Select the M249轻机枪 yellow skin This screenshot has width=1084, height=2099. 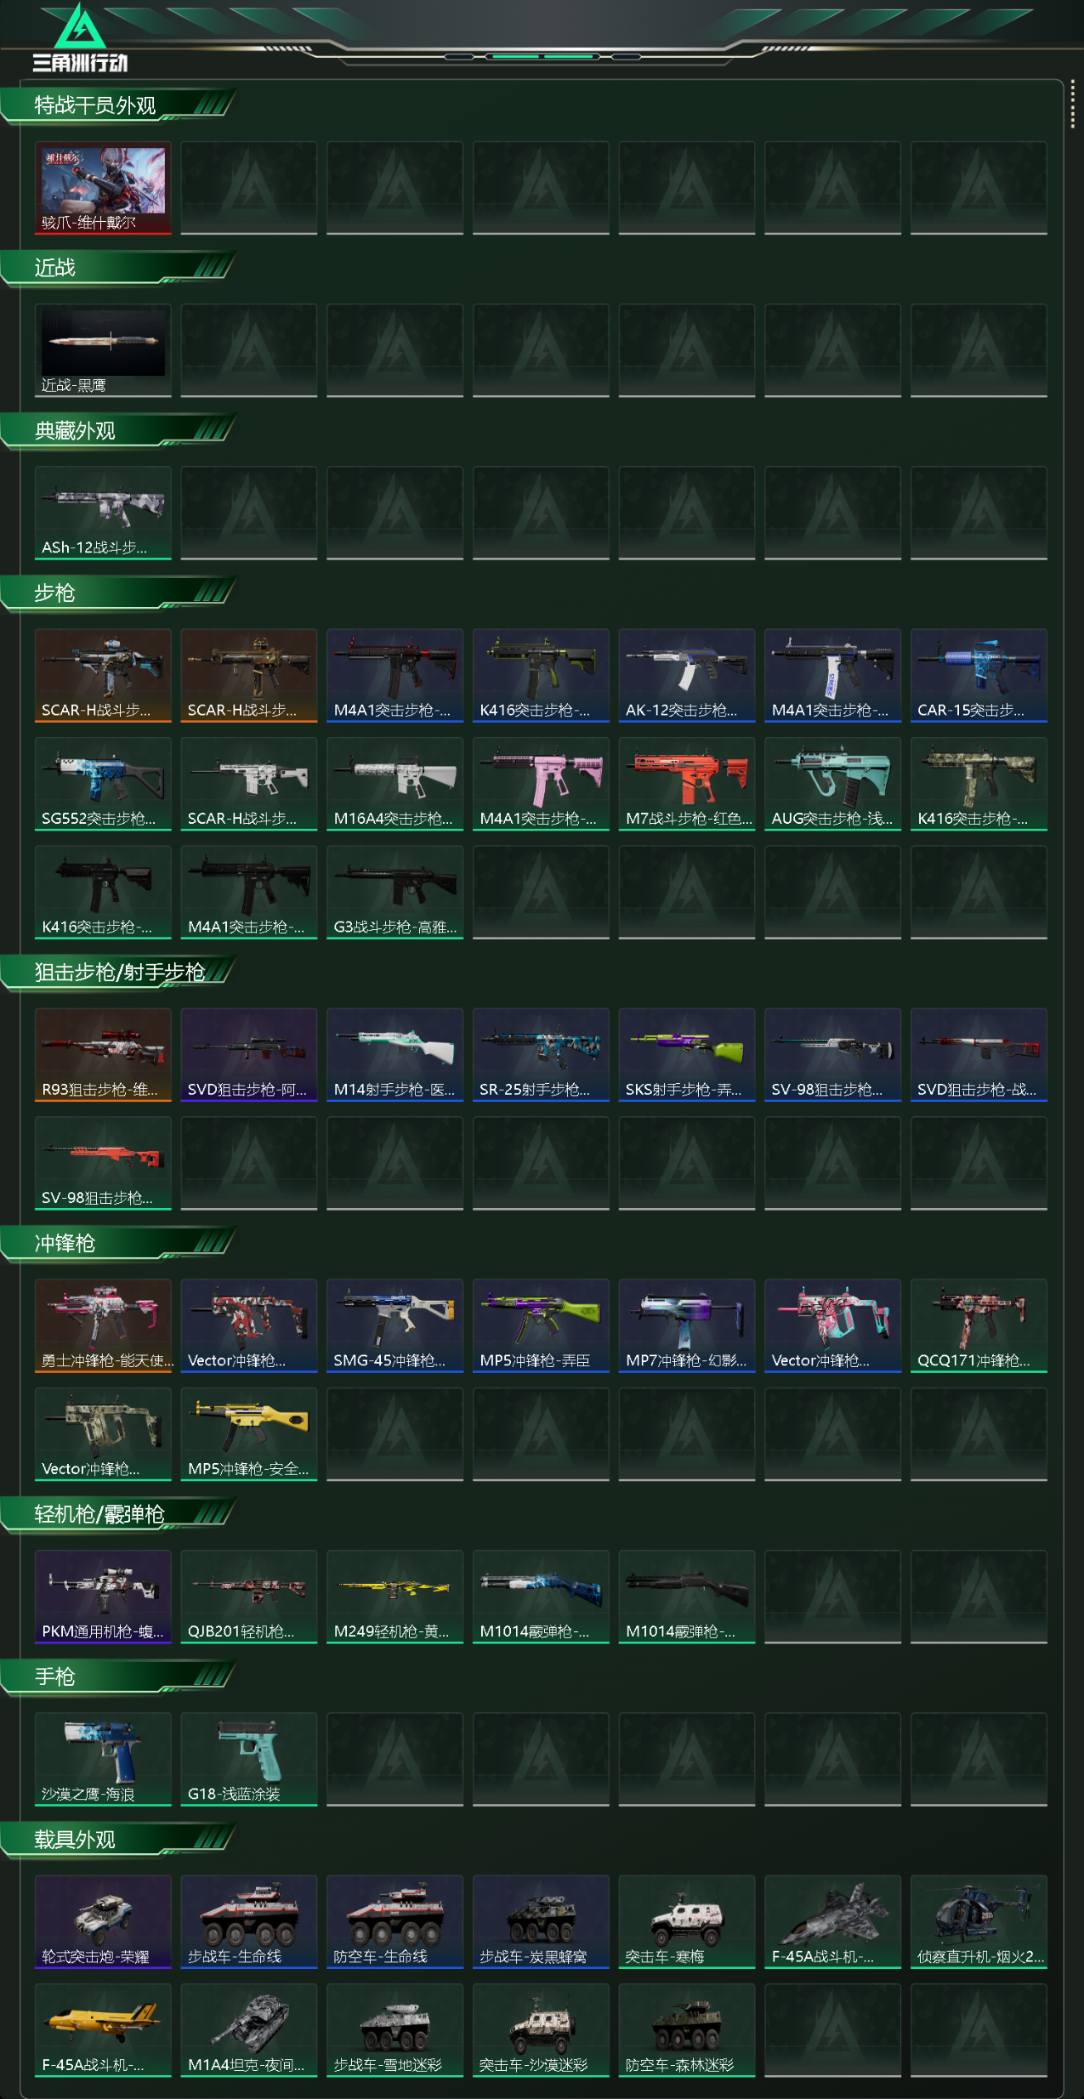395,1597
